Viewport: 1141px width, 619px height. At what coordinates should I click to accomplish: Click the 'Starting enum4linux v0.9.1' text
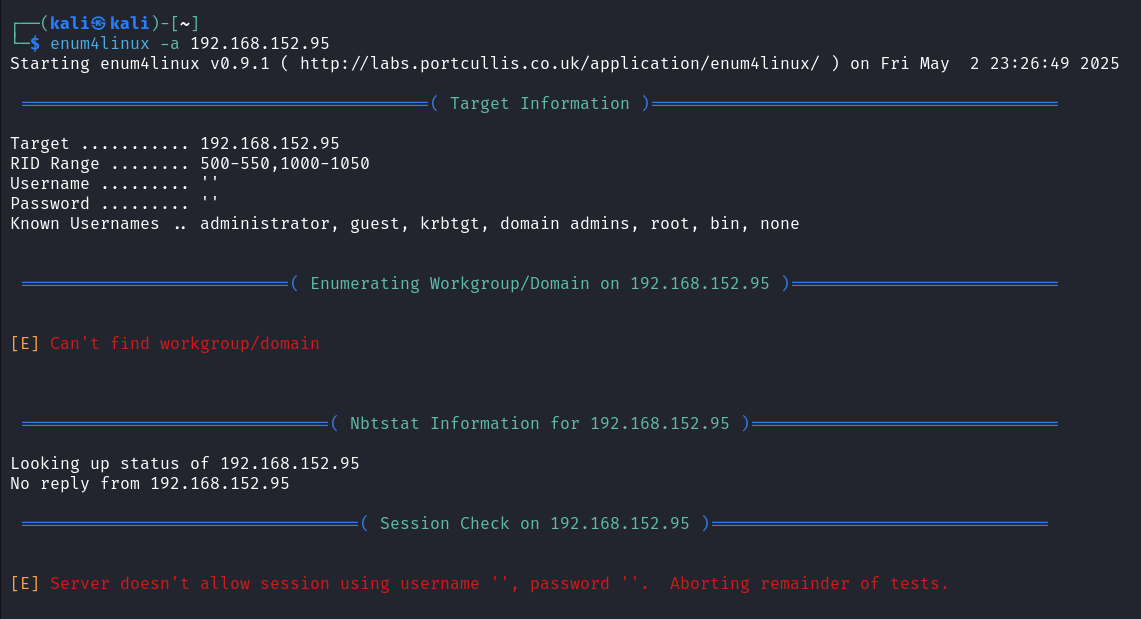[x=140, y=64]
